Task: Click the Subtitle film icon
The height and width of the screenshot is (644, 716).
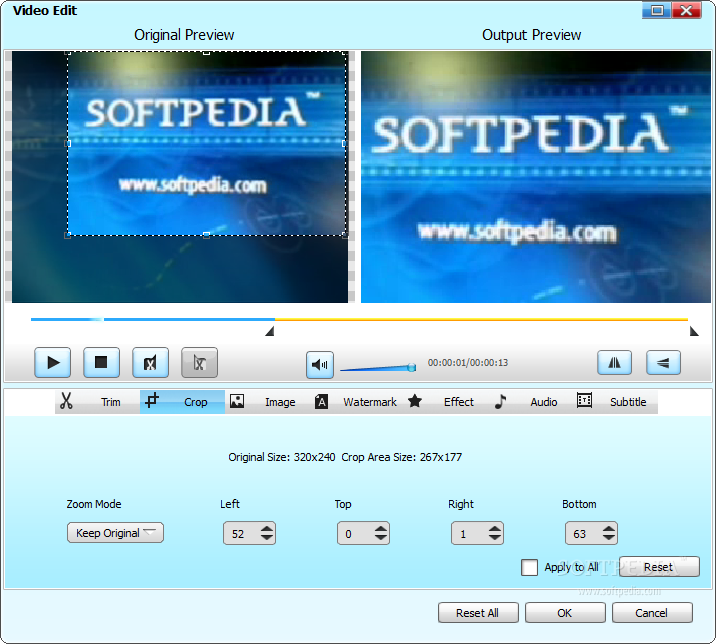Action: click(584, 401)
